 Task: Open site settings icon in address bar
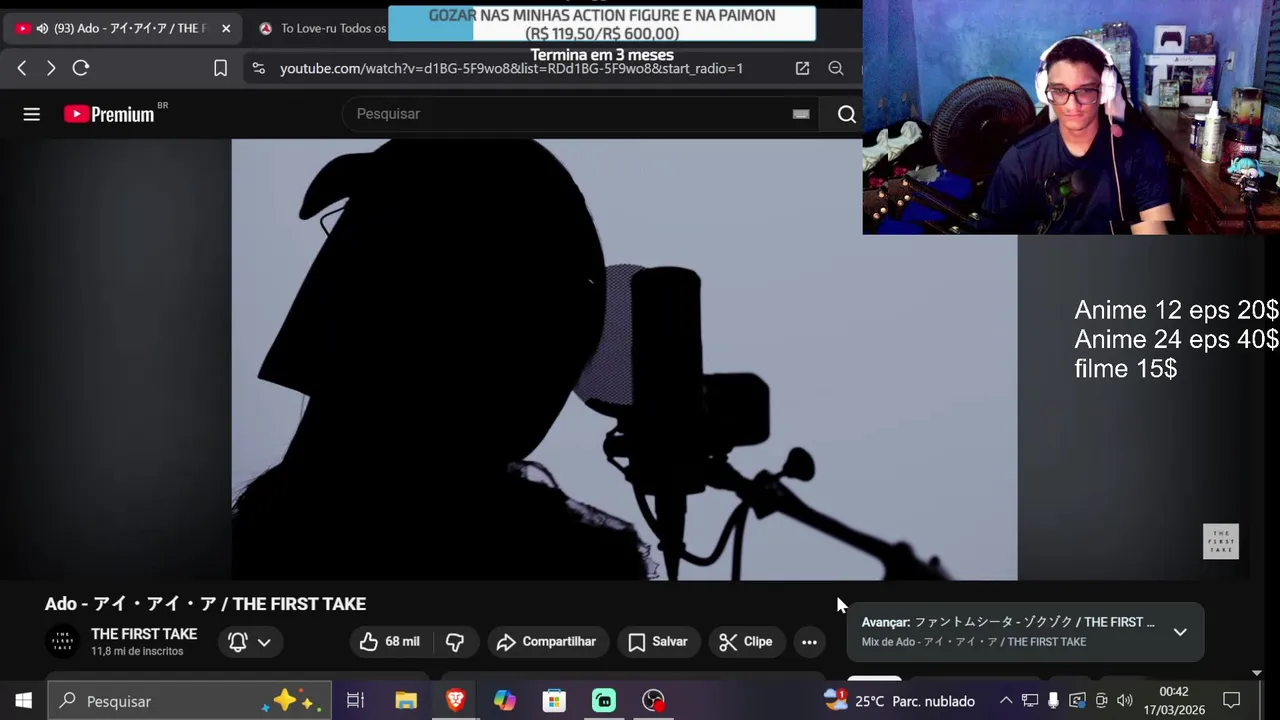click(259, 68)
